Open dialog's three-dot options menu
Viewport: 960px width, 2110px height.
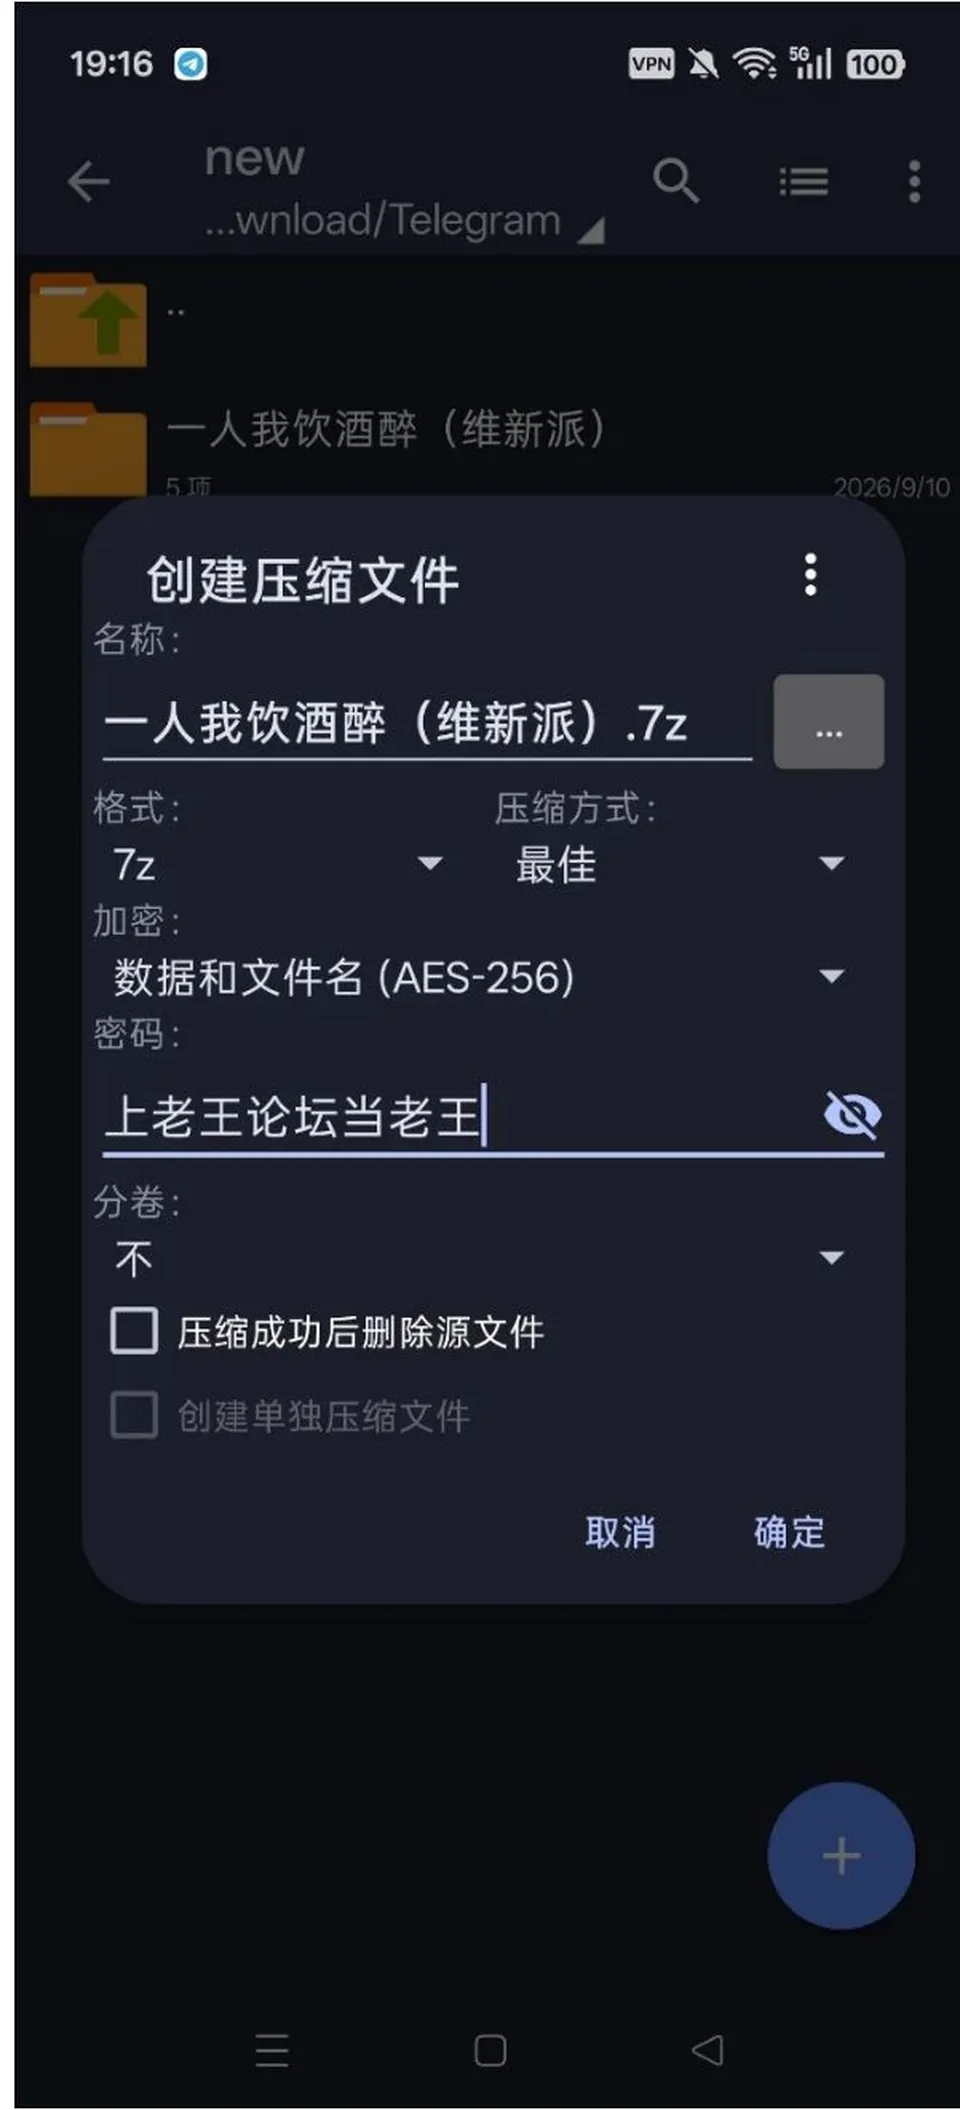[811, 575]
